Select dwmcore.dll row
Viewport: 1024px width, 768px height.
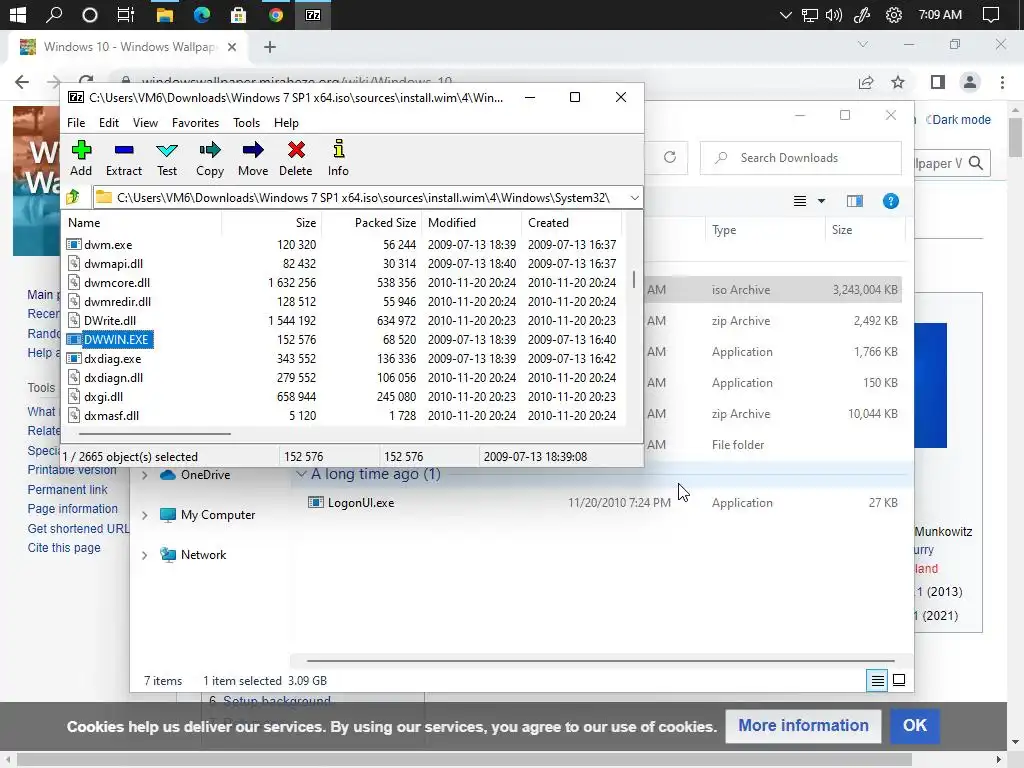[116, 283]
